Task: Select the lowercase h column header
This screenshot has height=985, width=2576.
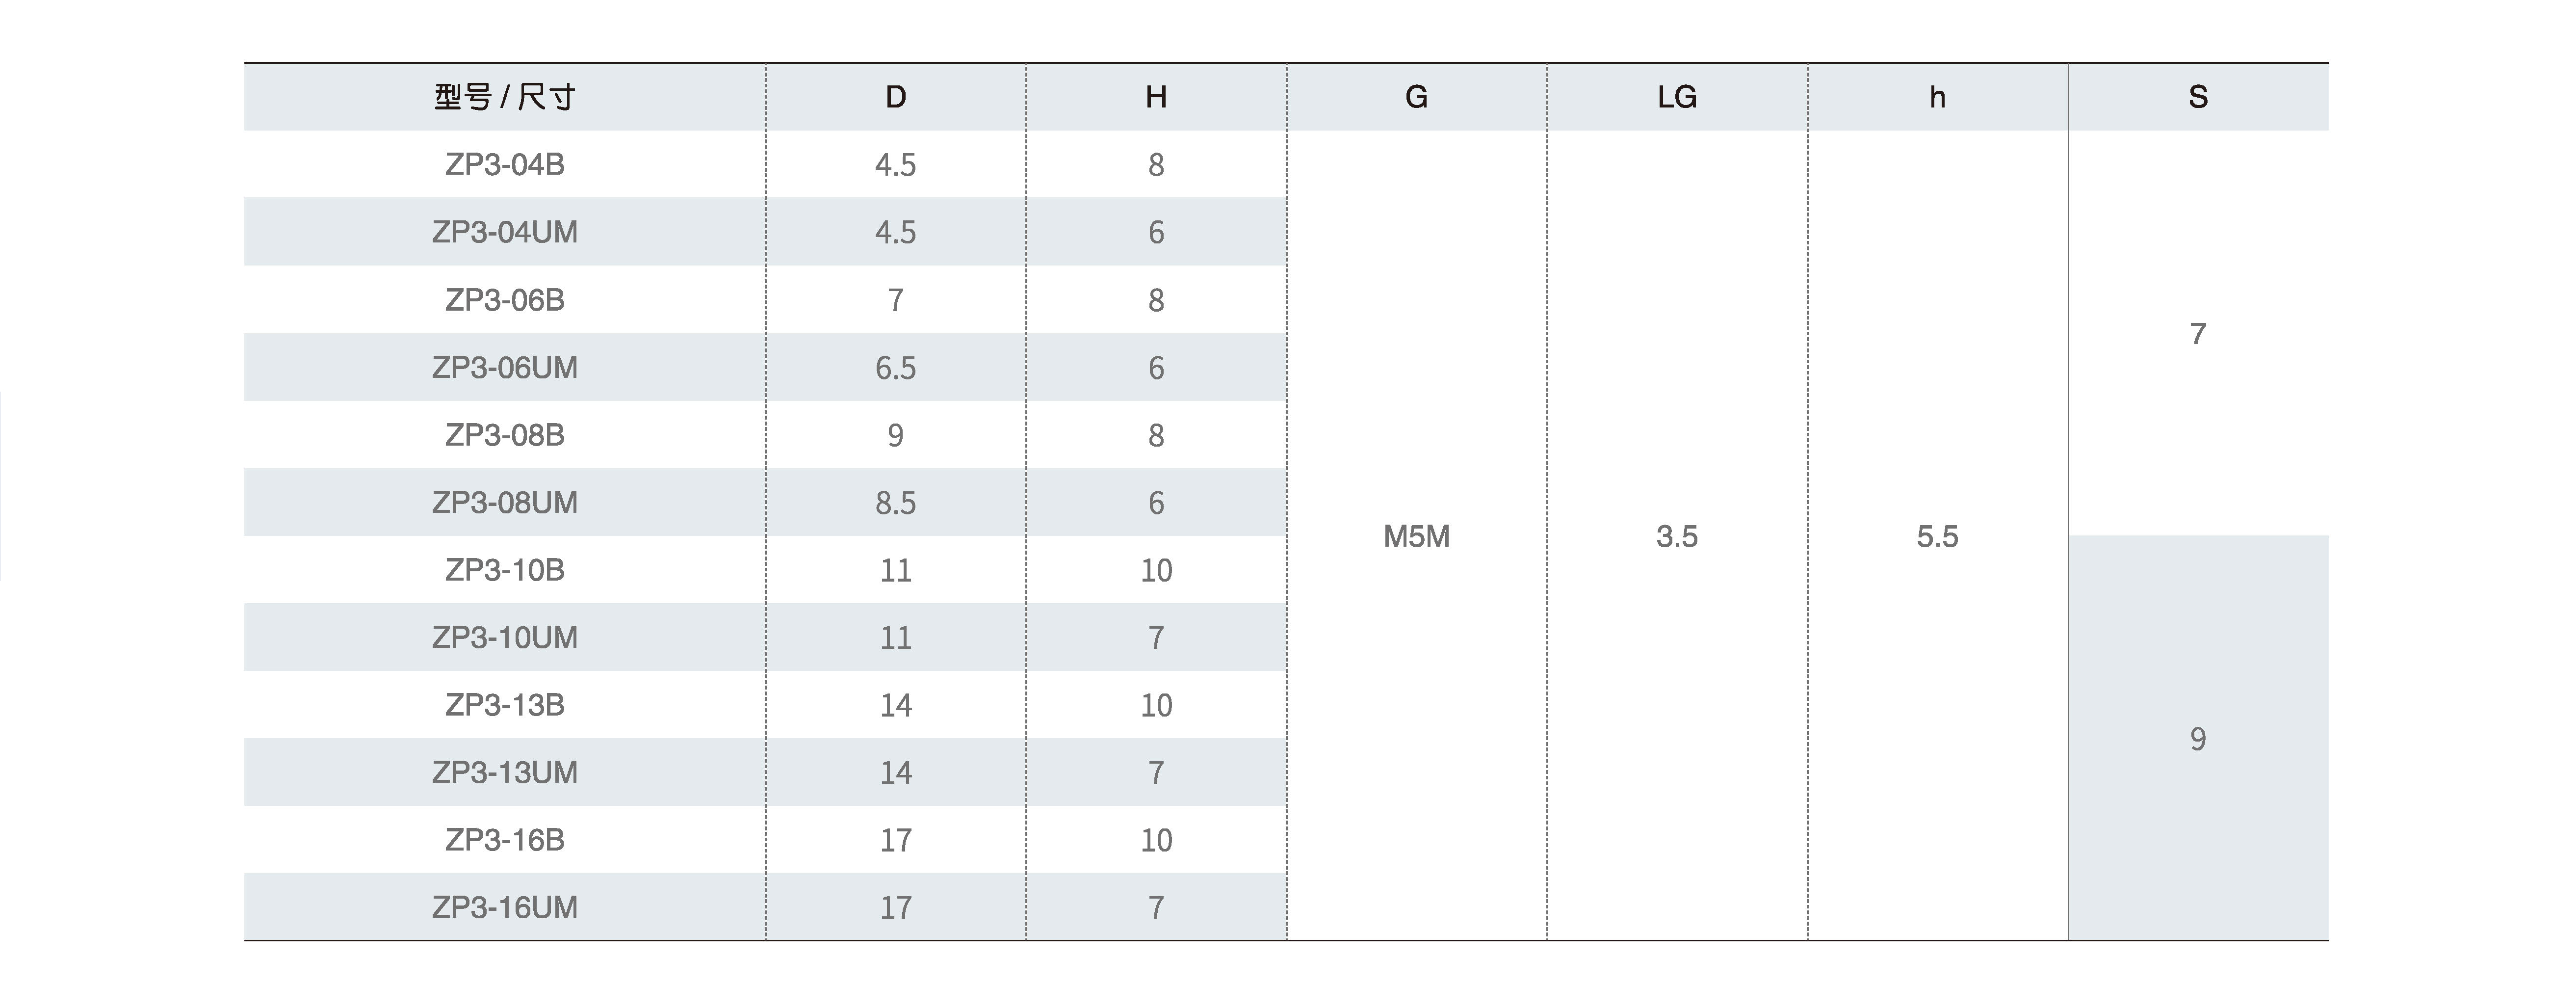Action: pos(1937,97)
